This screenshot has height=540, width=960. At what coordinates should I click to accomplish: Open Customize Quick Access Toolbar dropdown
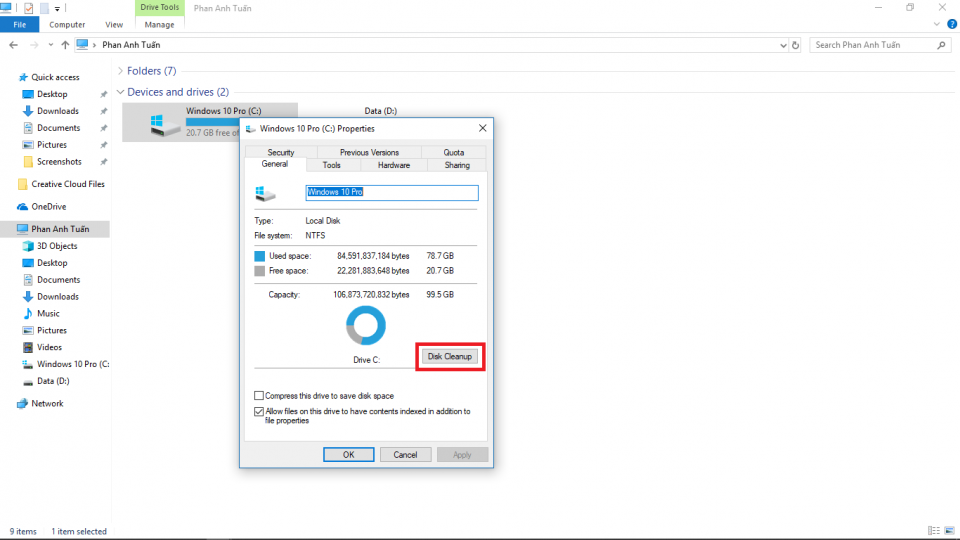click(57, 9)
